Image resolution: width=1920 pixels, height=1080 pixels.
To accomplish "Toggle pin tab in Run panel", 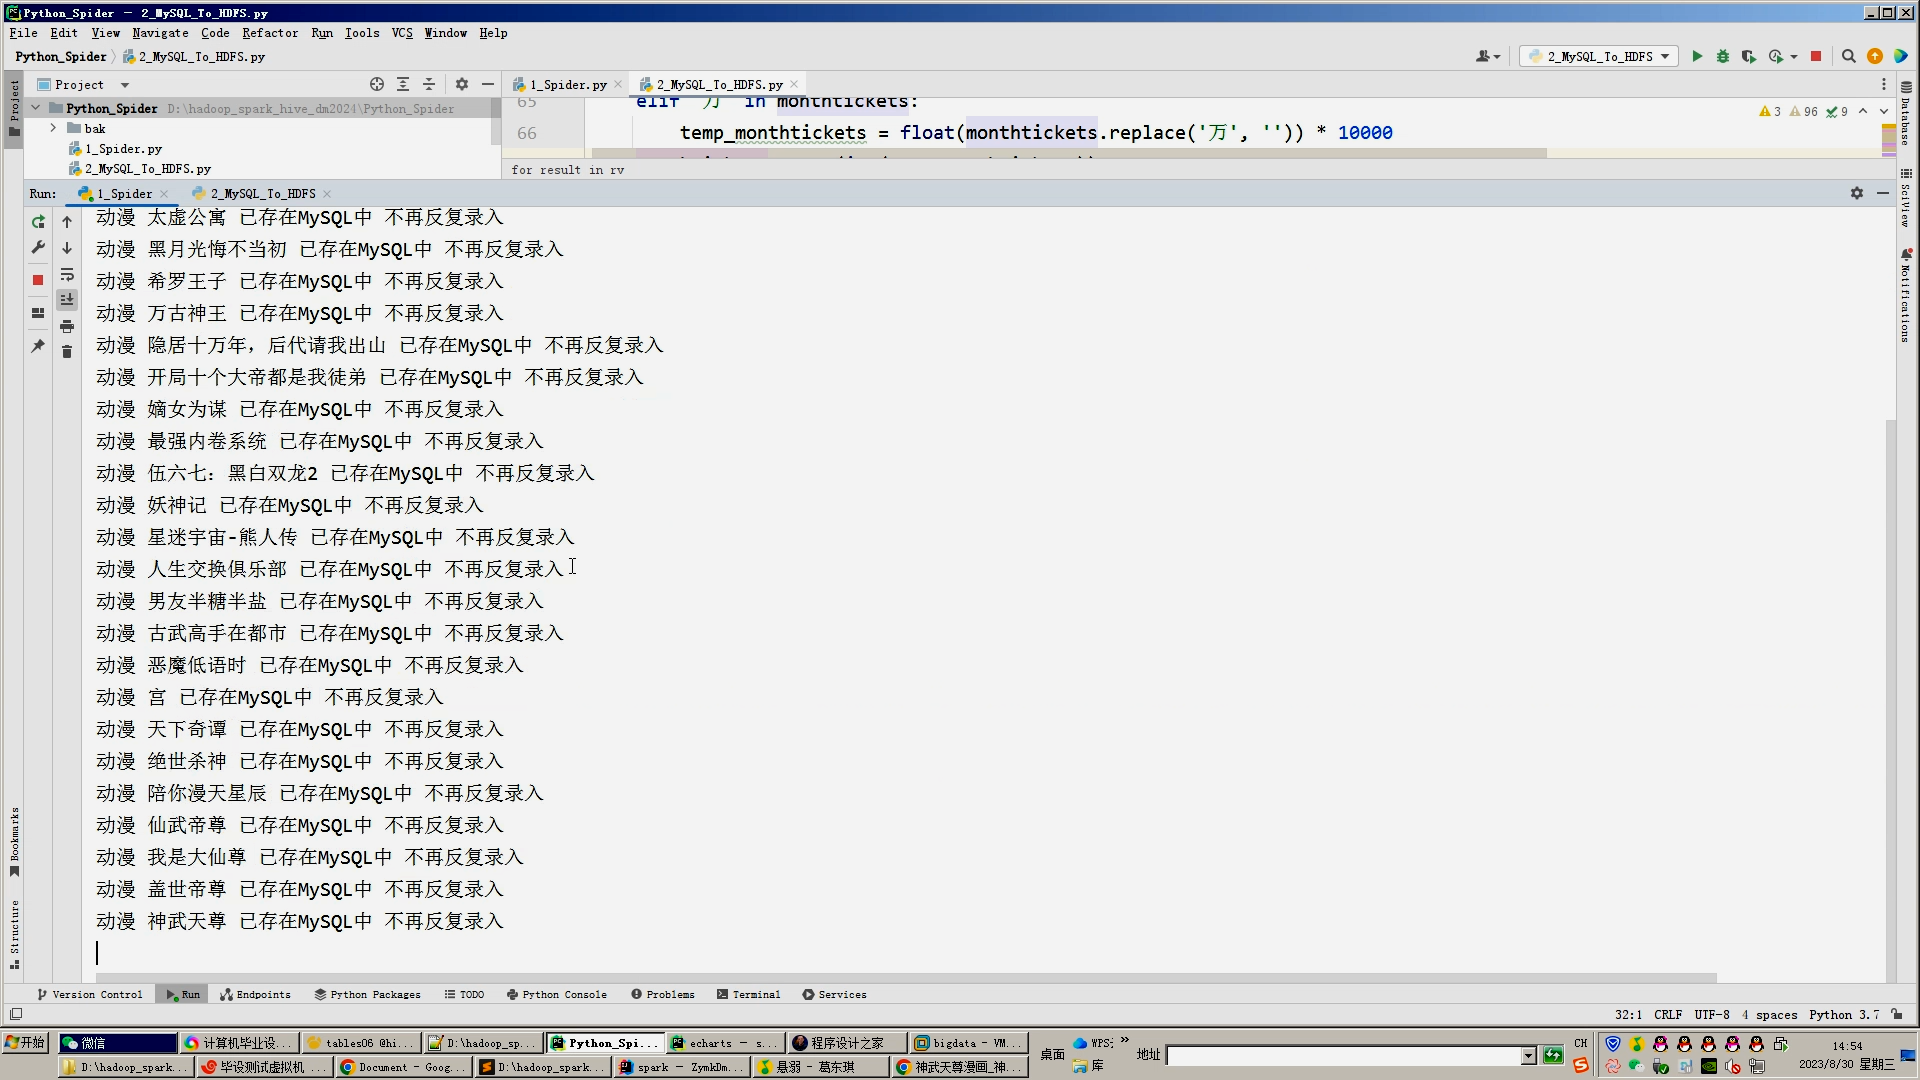I will click(38, 346).
